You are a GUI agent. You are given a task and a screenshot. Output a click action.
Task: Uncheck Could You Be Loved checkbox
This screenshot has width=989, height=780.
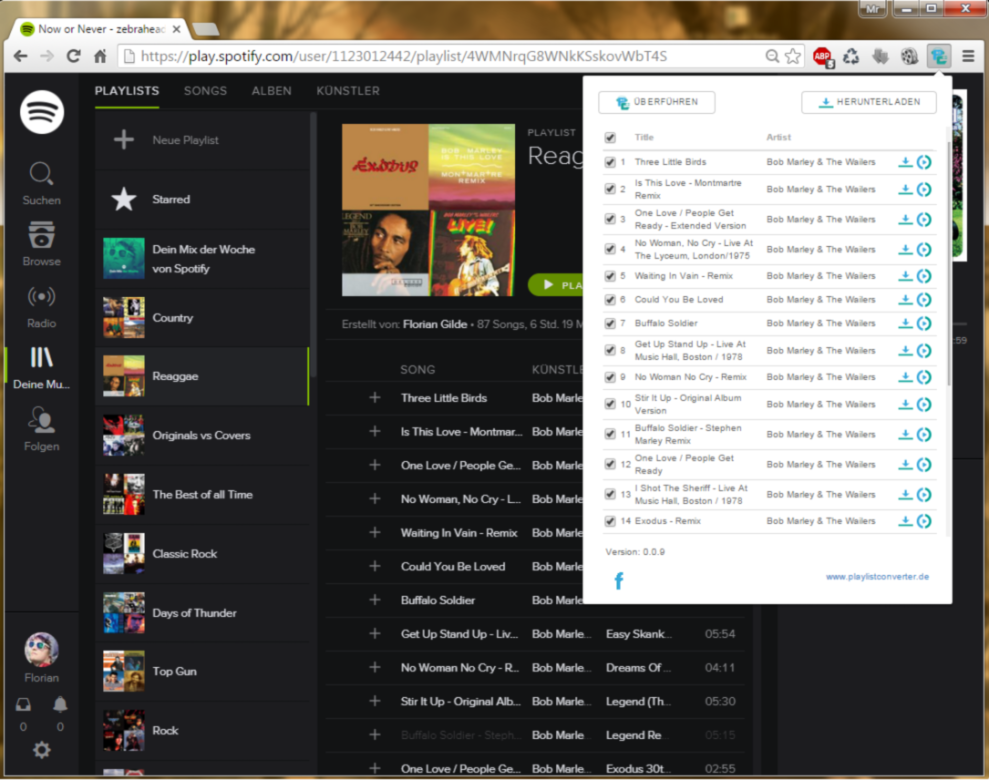(x=610, y=300)
